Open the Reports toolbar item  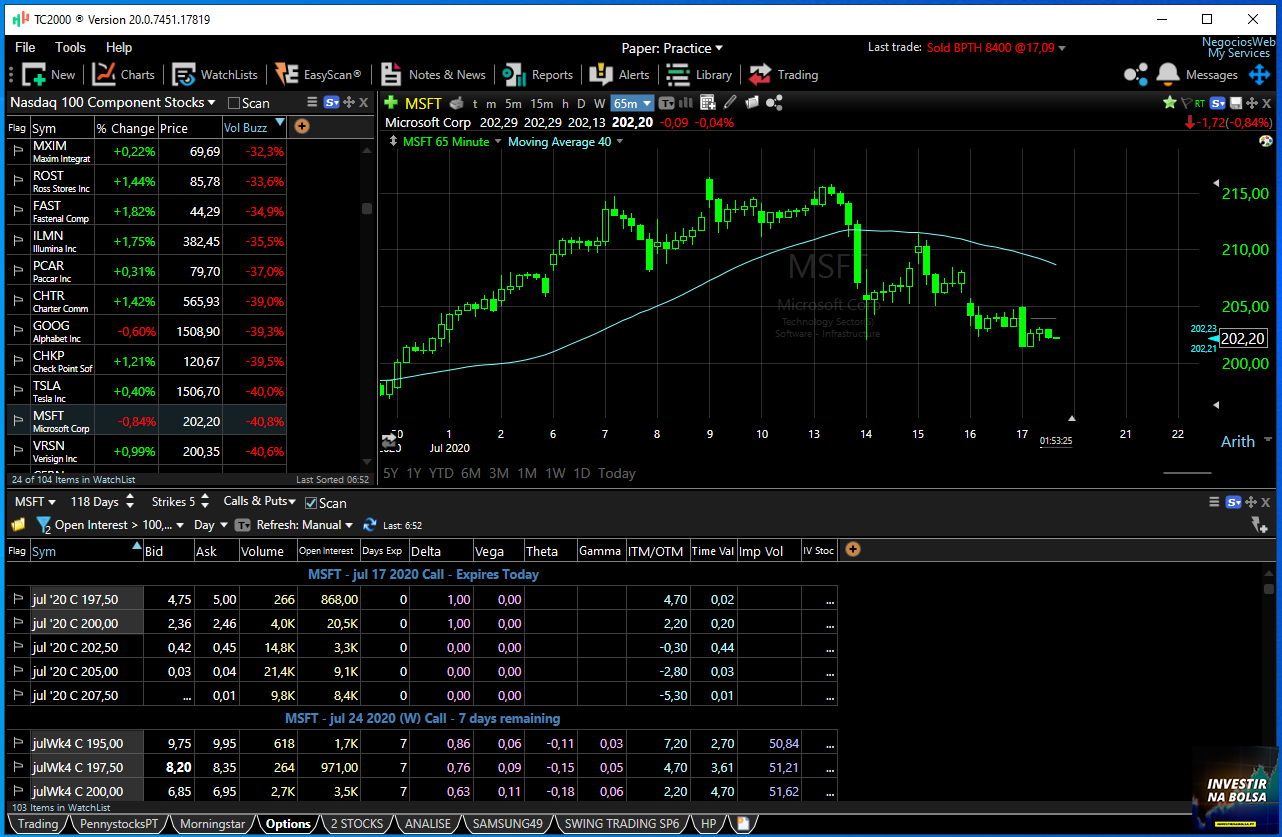coord(538,75)
